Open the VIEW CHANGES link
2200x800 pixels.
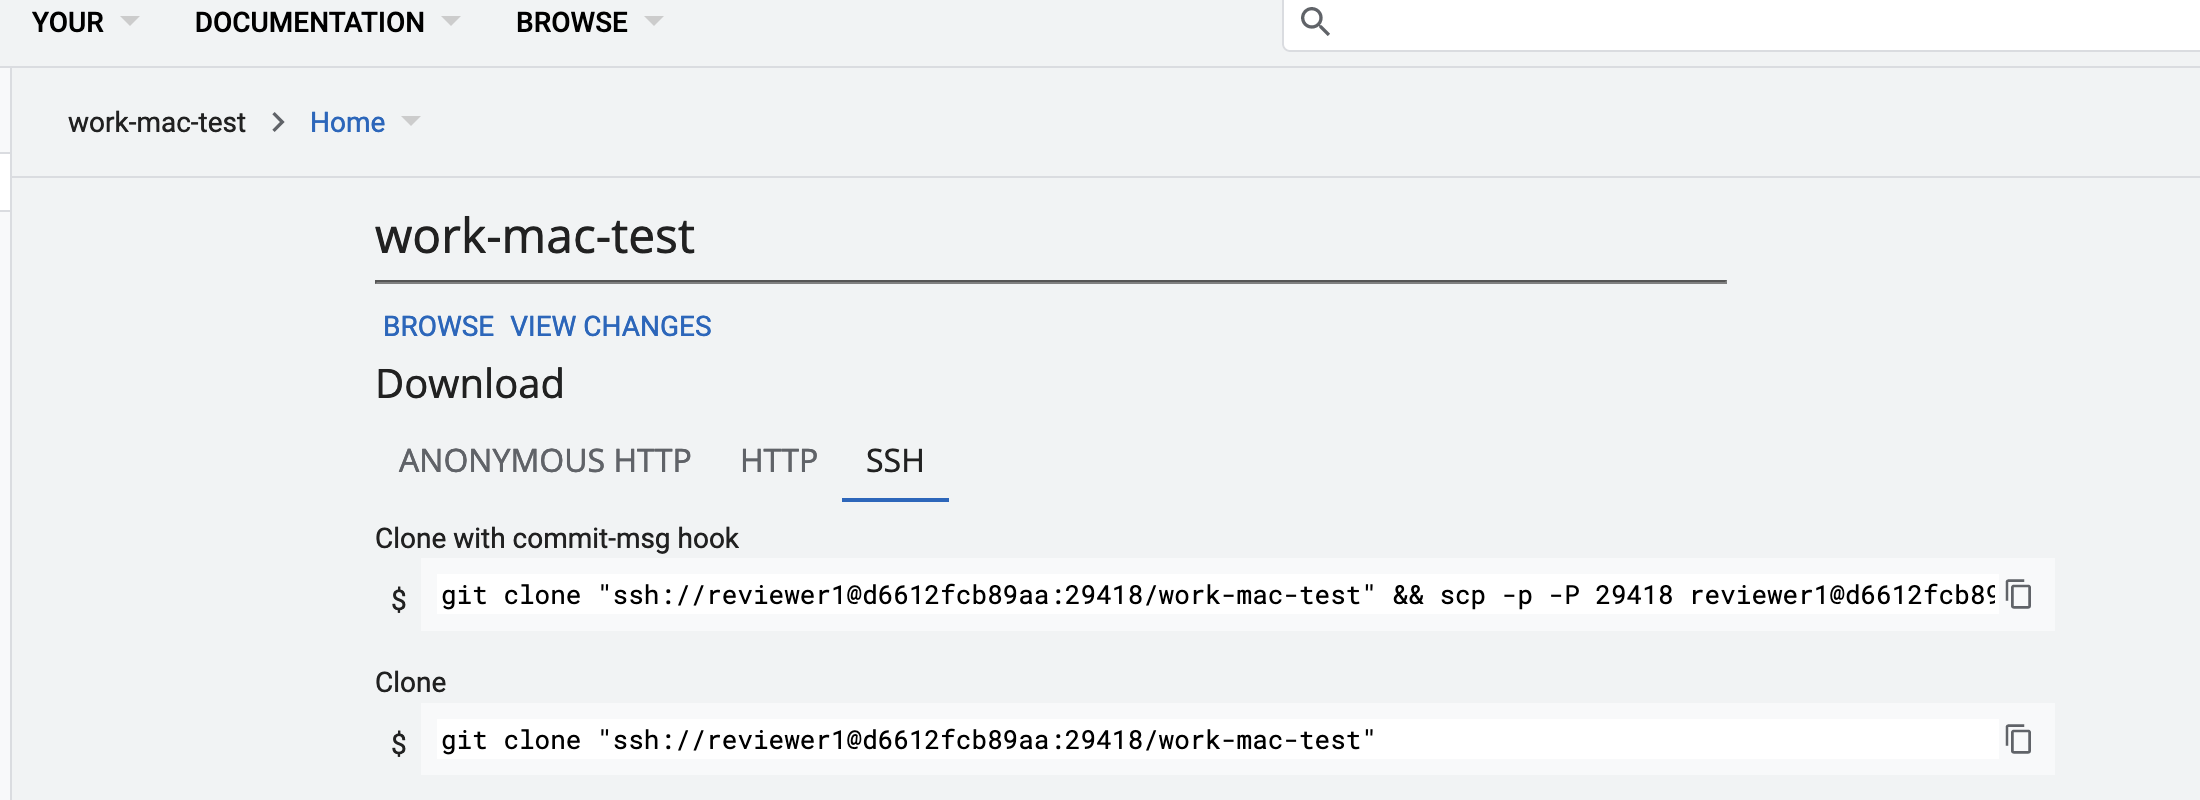point(611,326)
